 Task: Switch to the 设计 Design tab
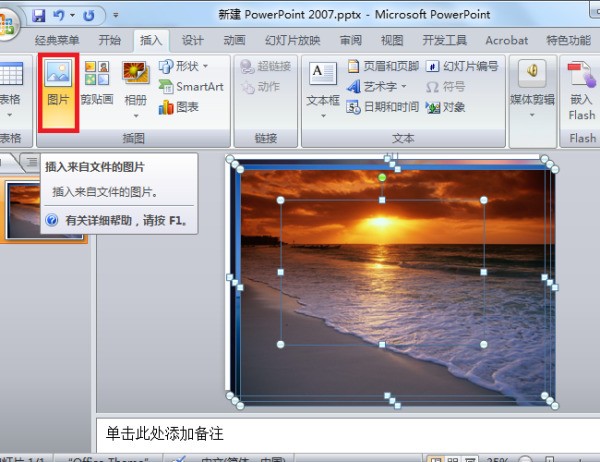coord(193,41)
